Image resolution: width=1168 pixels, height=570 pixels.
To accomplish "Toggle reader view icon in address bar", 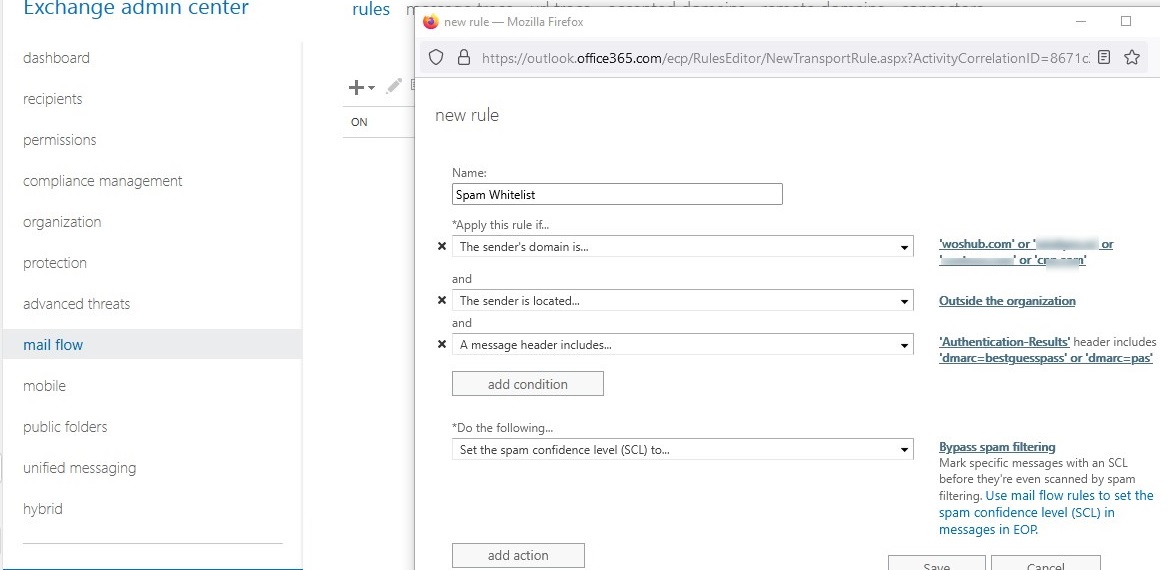I will (x=1104, y=58).
